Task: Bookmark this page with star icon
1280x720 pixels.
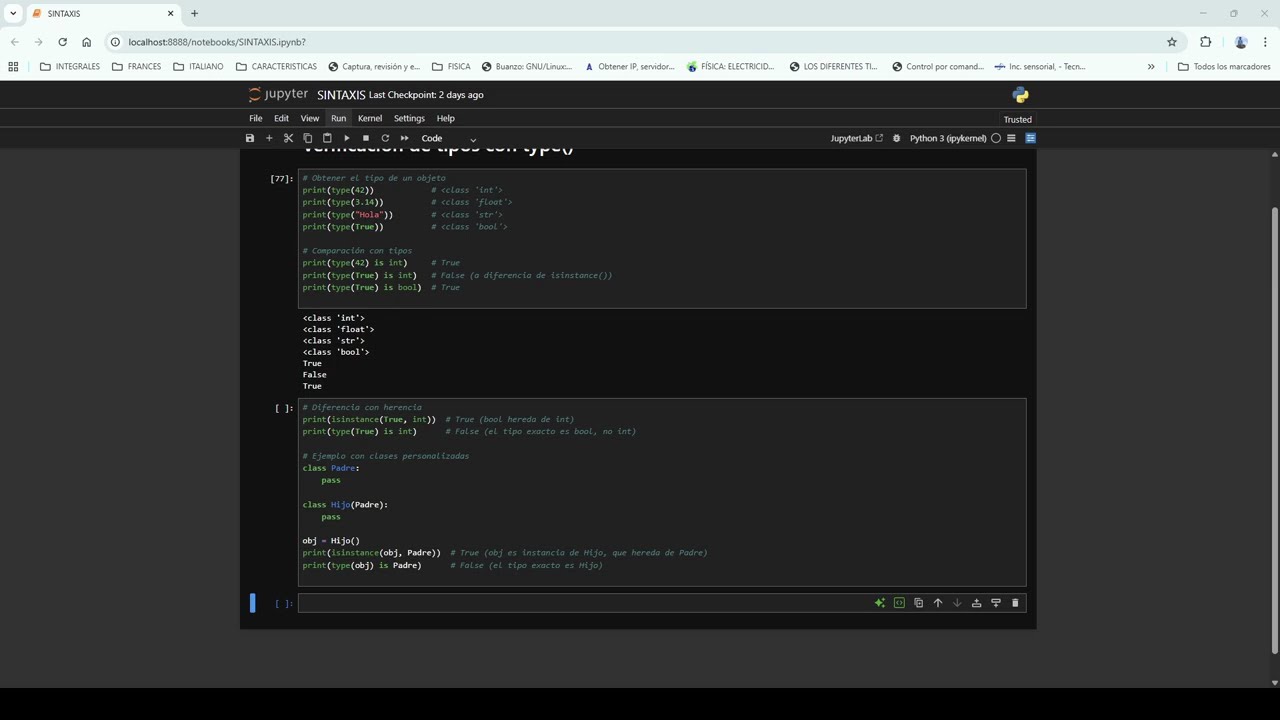Action: [1172, 42]
